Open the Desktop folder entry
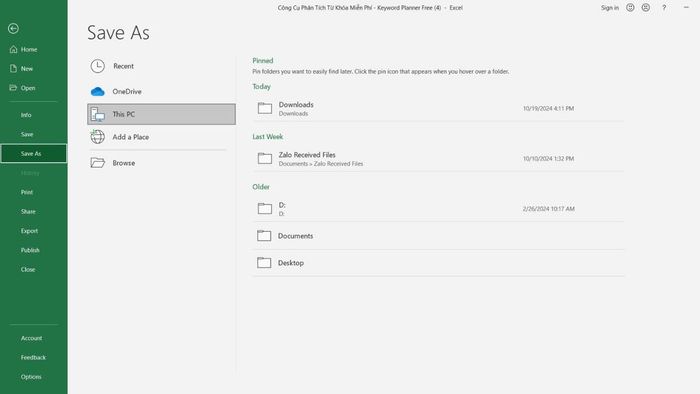 [x=438, y=263]
